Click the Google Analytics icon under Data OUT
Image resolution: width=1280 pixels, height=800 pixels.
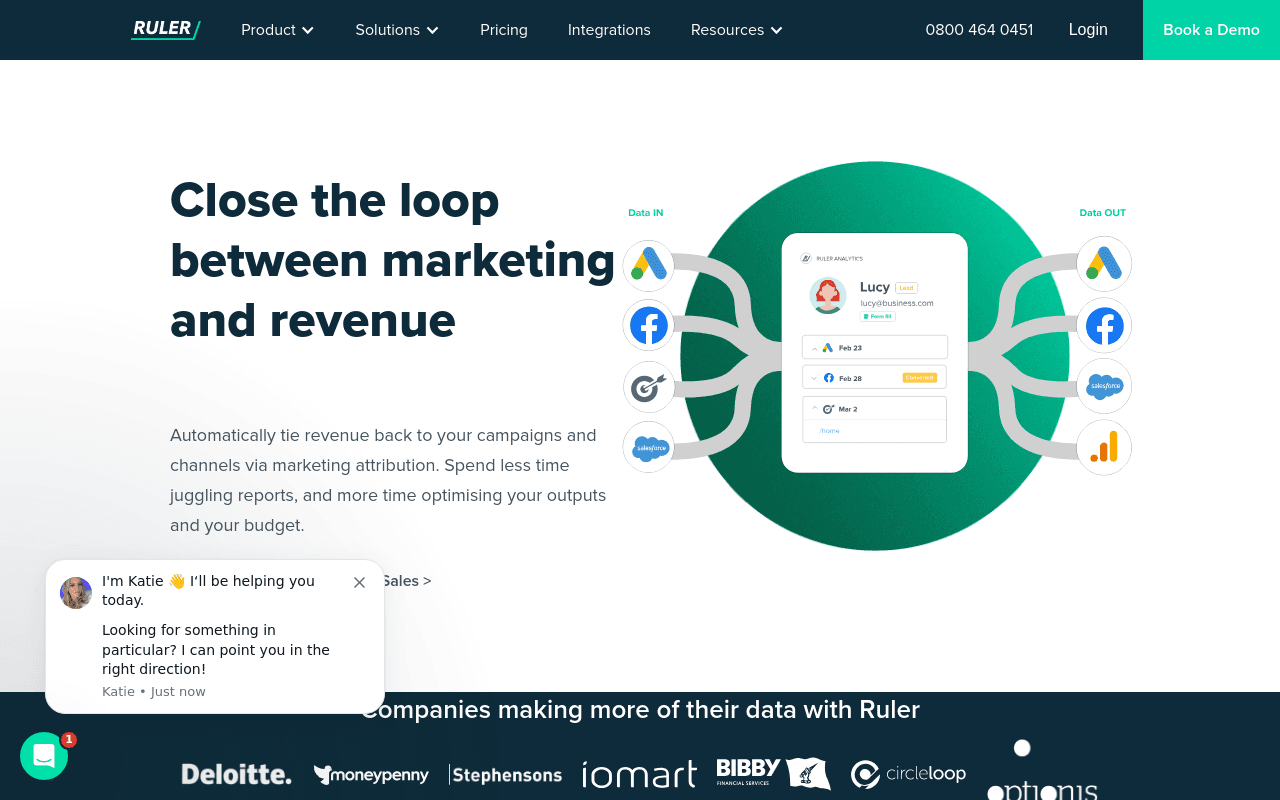[1104, 447]
